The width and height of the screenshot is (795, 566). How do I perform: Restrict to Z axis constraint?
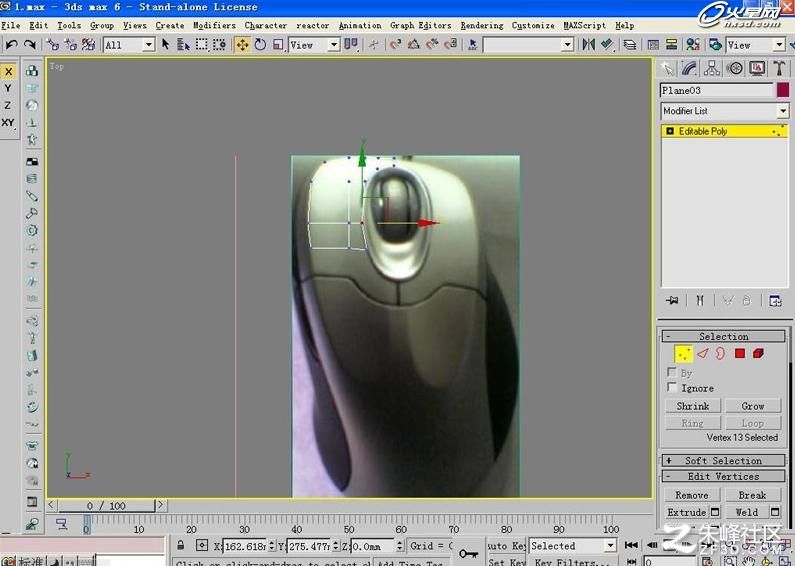pyautogui.click(x=8, y=105)
